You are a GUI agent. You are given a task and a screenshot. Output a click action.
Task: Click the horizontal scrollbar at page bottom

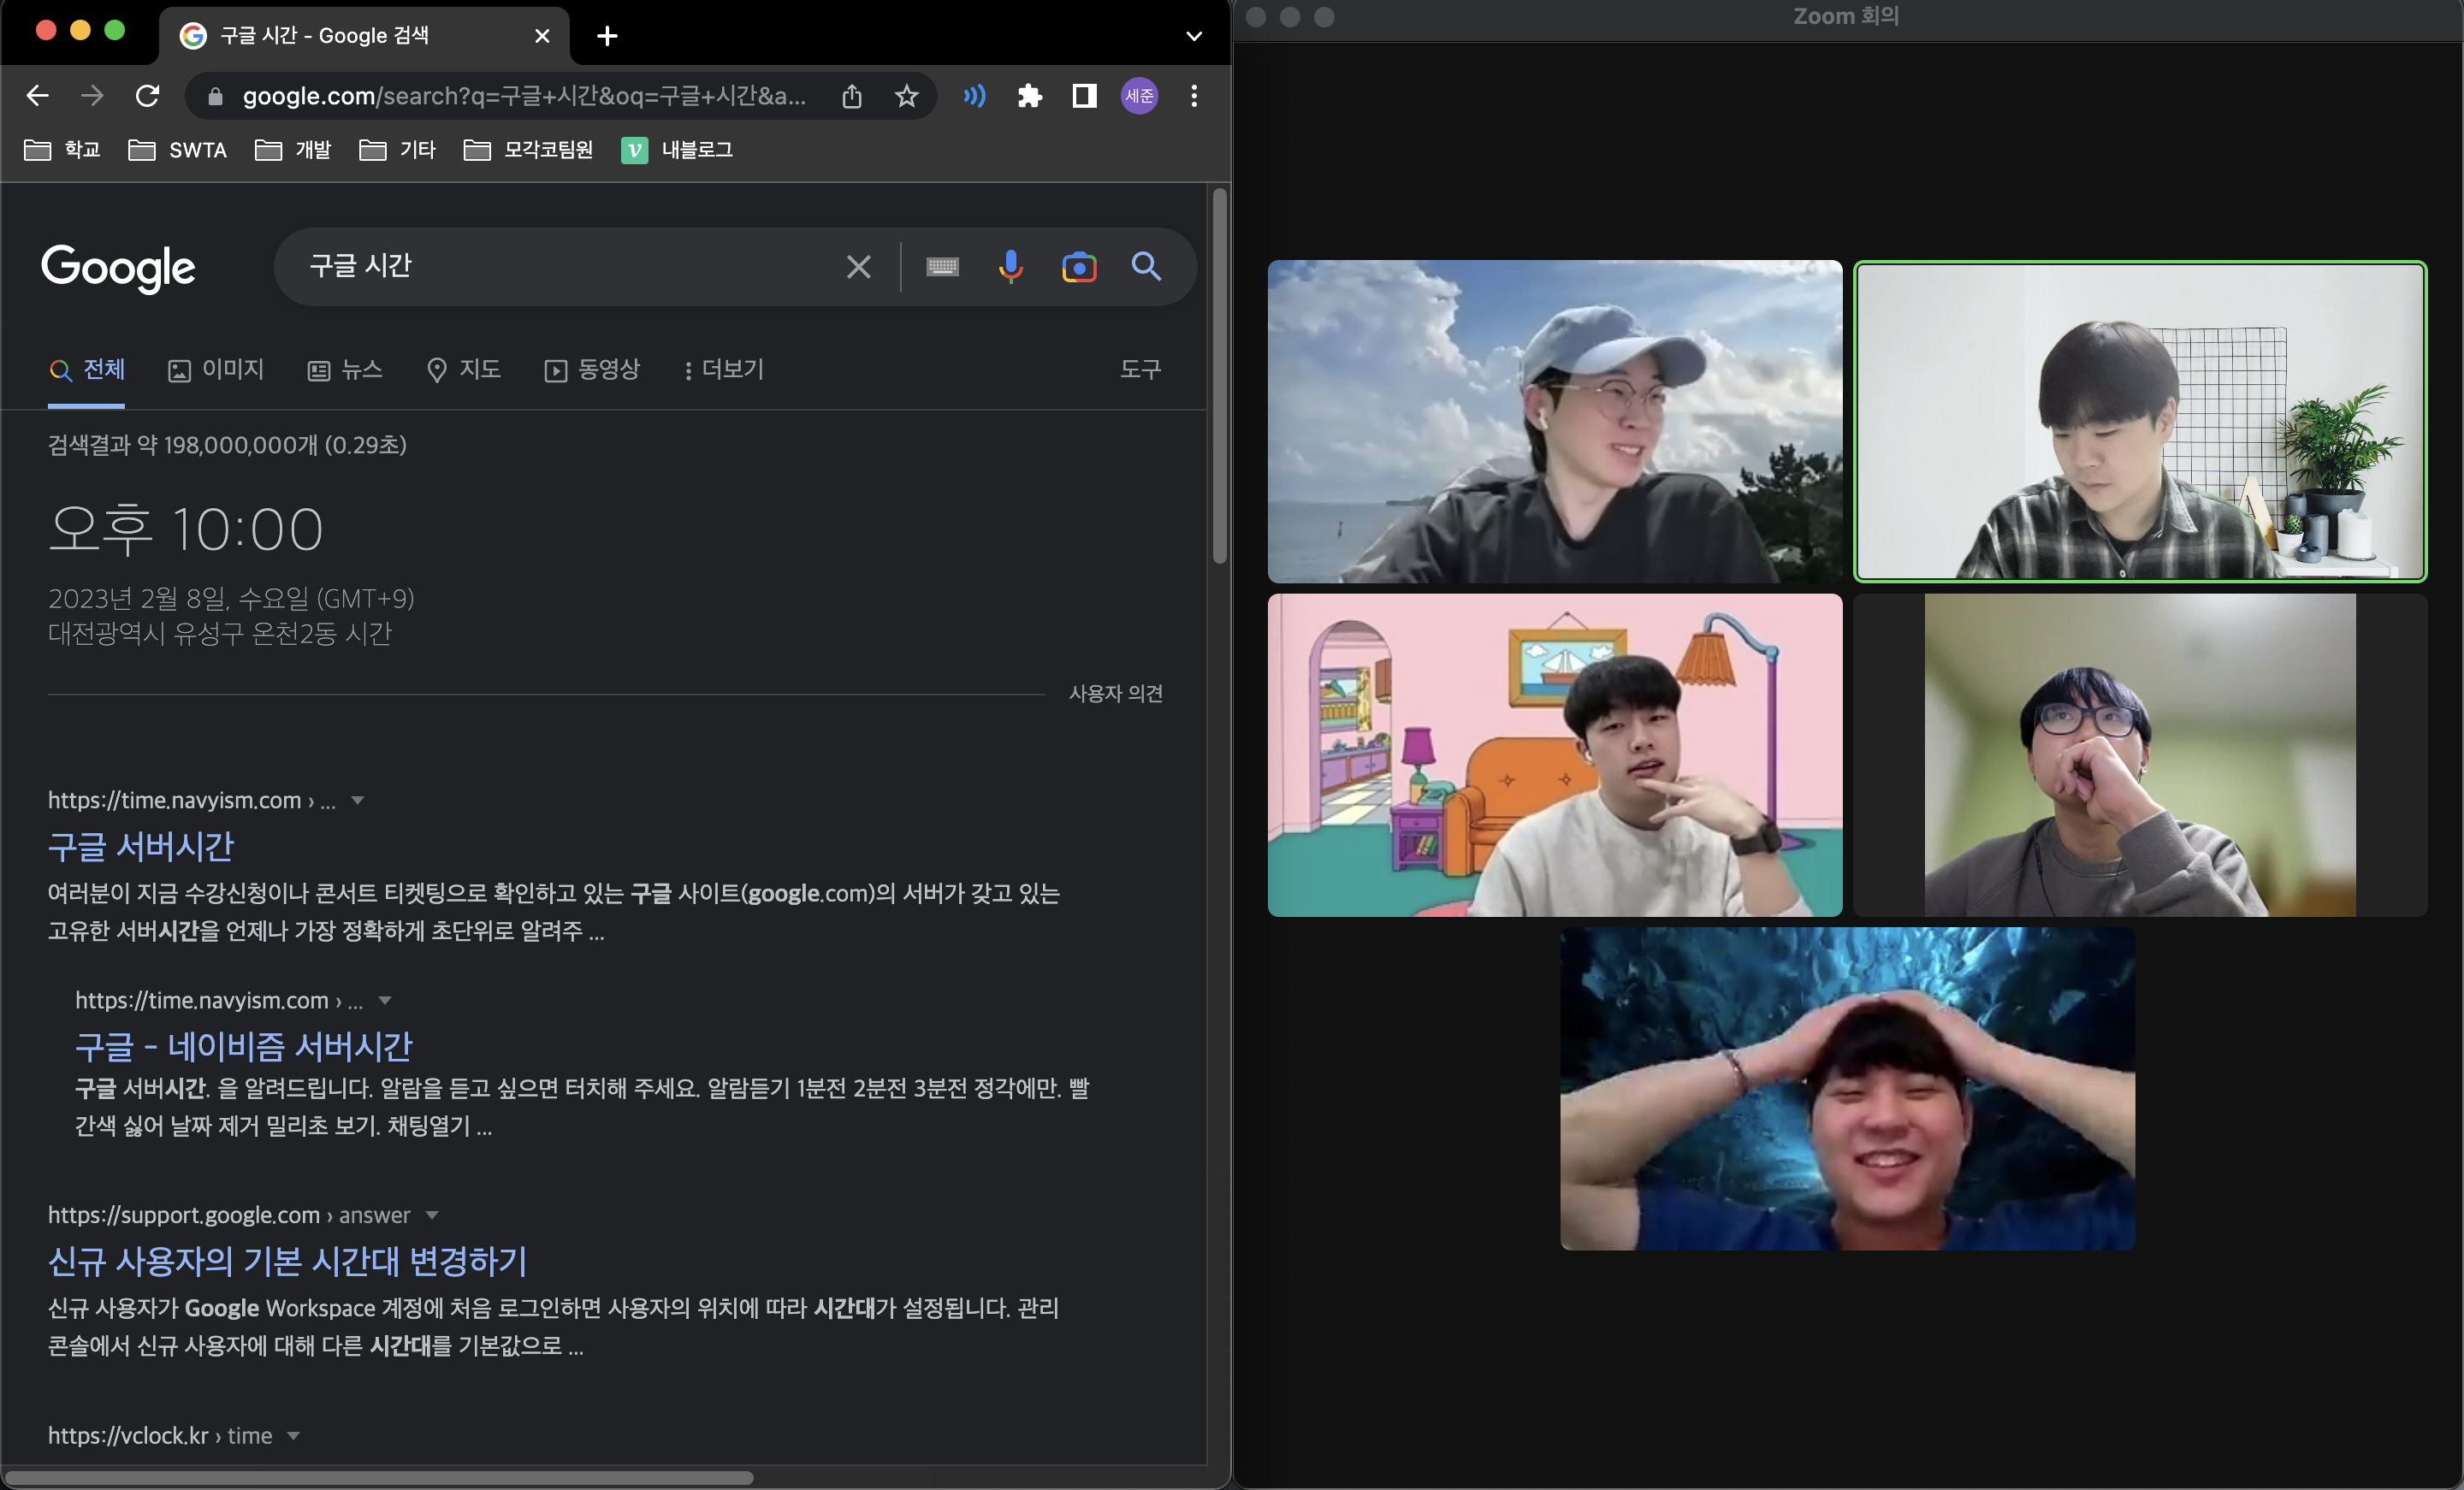380,1477
